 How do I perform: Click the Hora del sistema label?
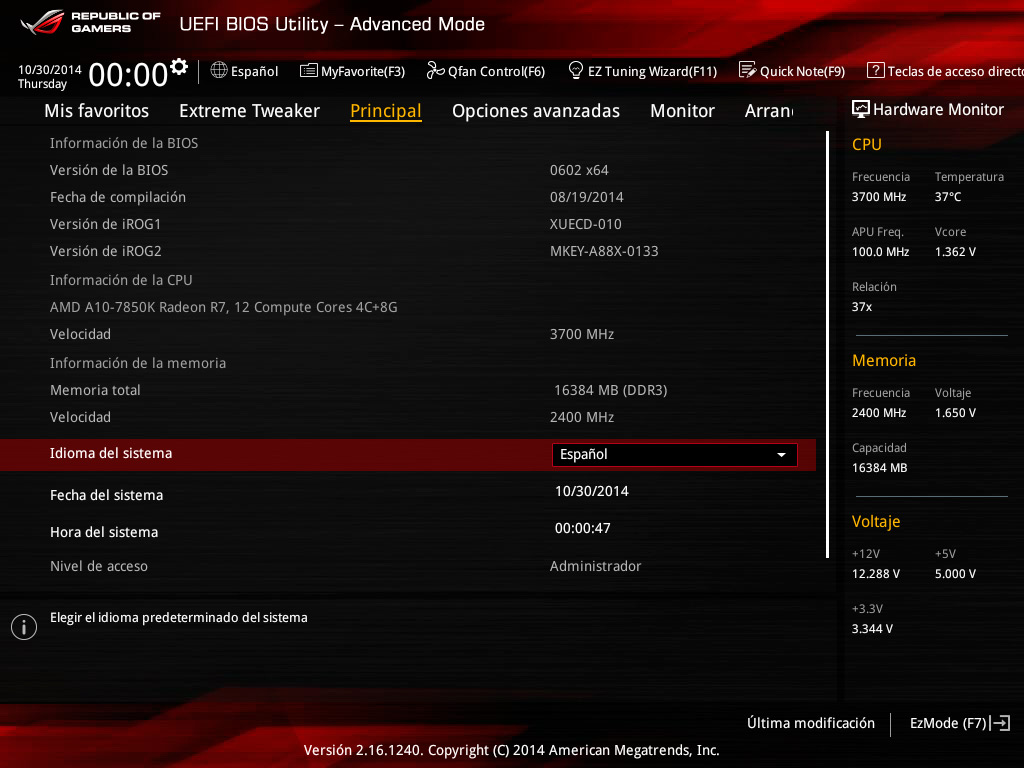coord(104,532)
